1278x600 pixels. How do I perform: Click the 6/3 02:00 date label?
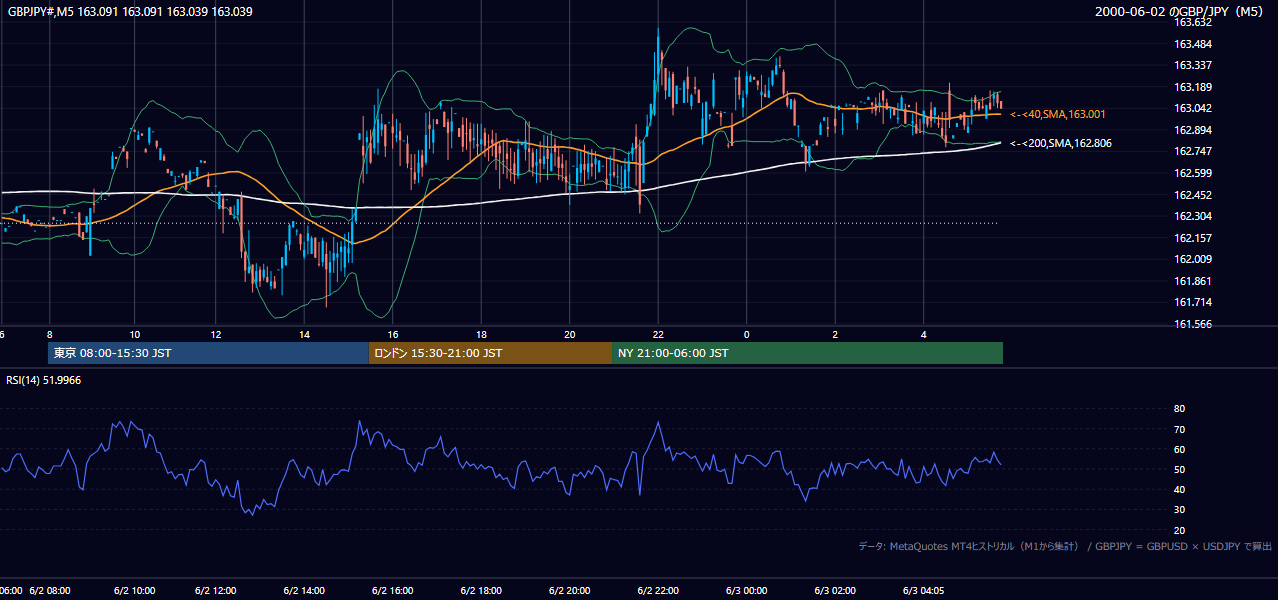point(835,591)
